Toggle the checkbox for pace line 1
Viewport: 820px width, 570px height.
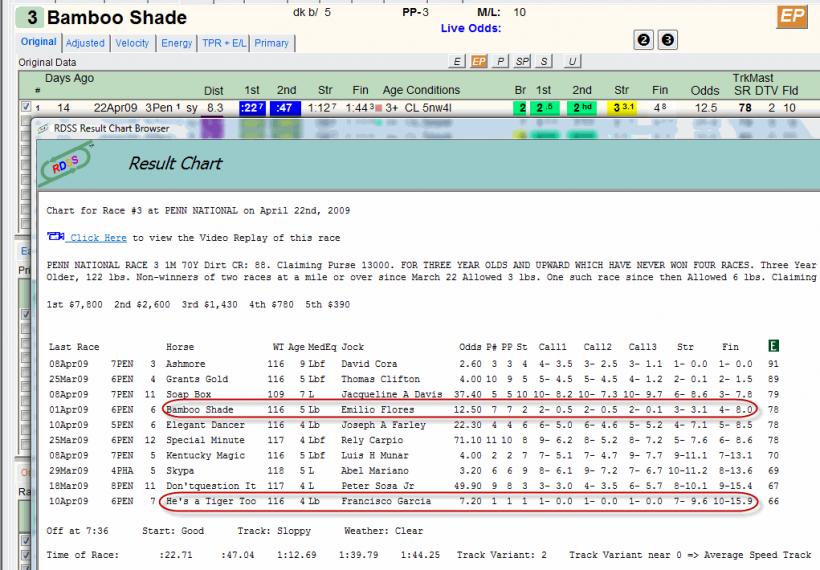pos(26,107)
